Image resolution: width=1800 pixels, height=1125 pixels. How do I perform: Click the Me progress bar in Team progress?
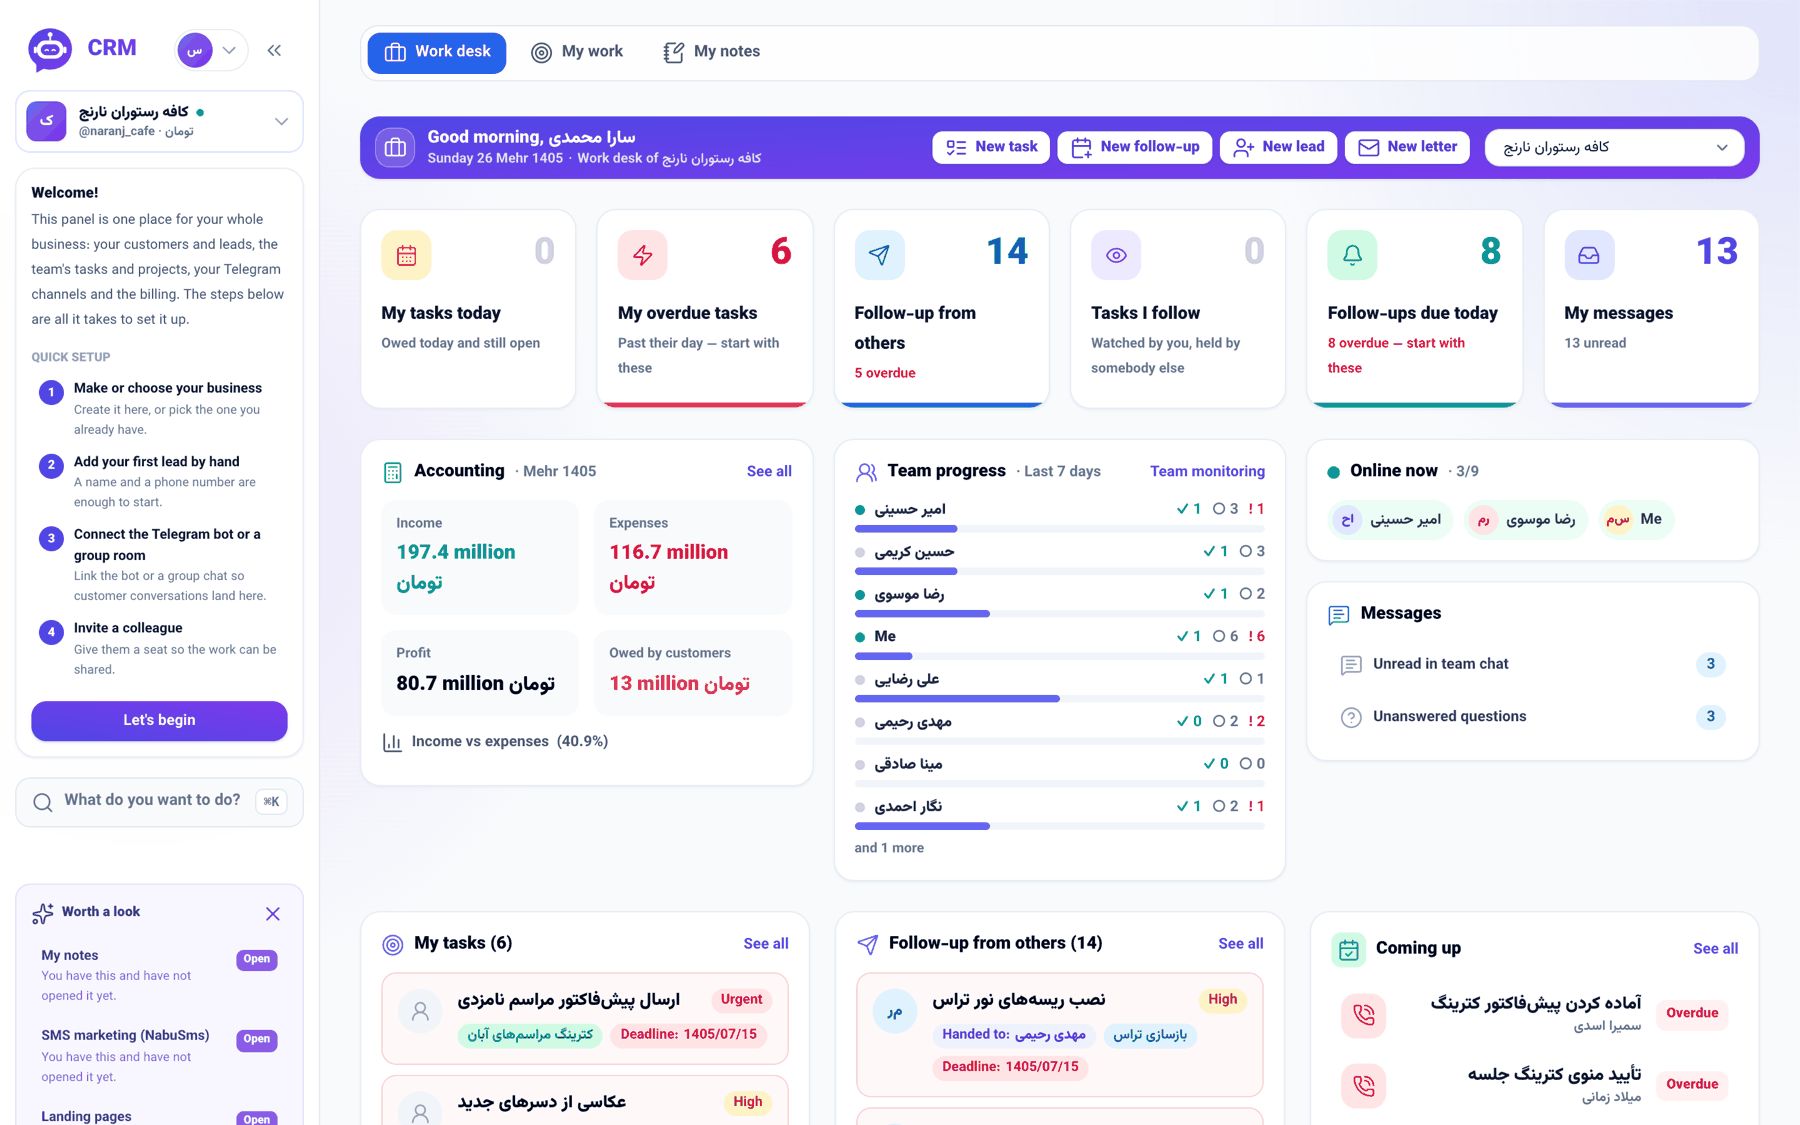[1059, 656]
